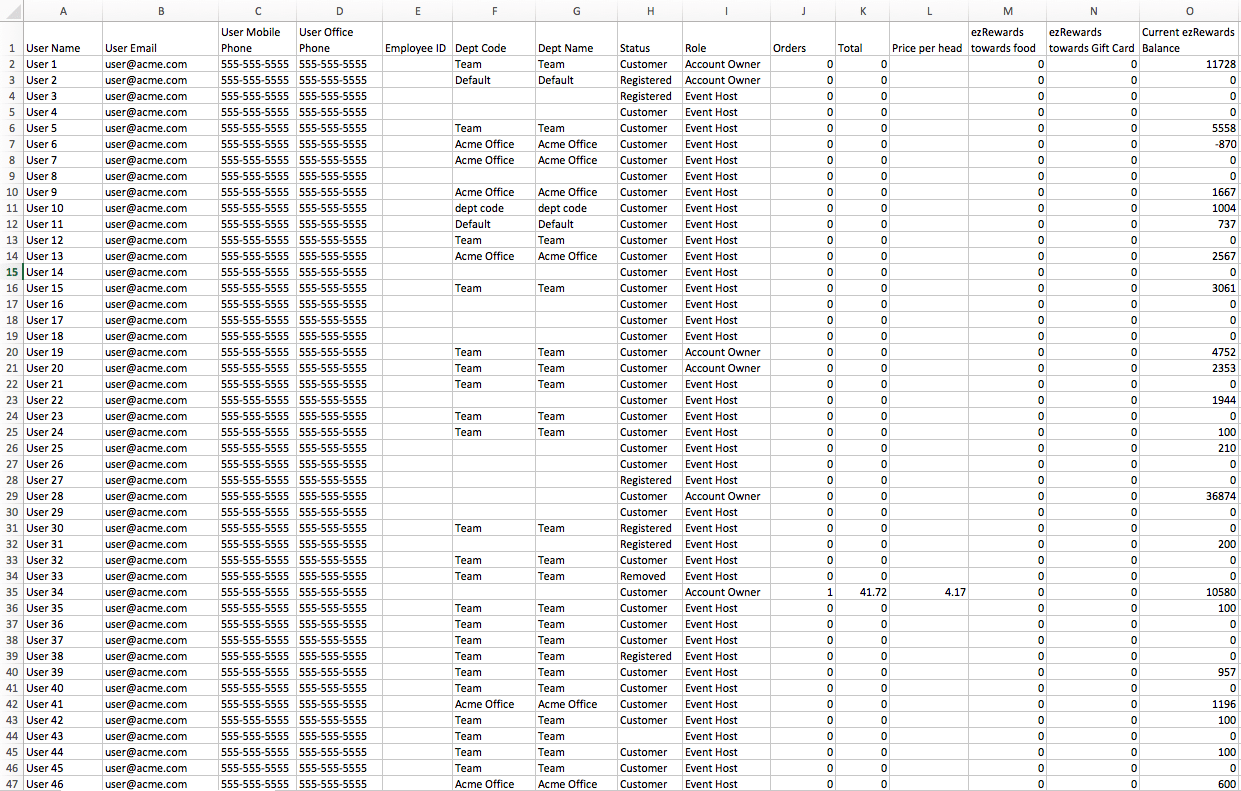This screenshot has width=1241, height=791.
Task: Select row 15 header number
Action: pyautogui.click(x=11, y=272)
